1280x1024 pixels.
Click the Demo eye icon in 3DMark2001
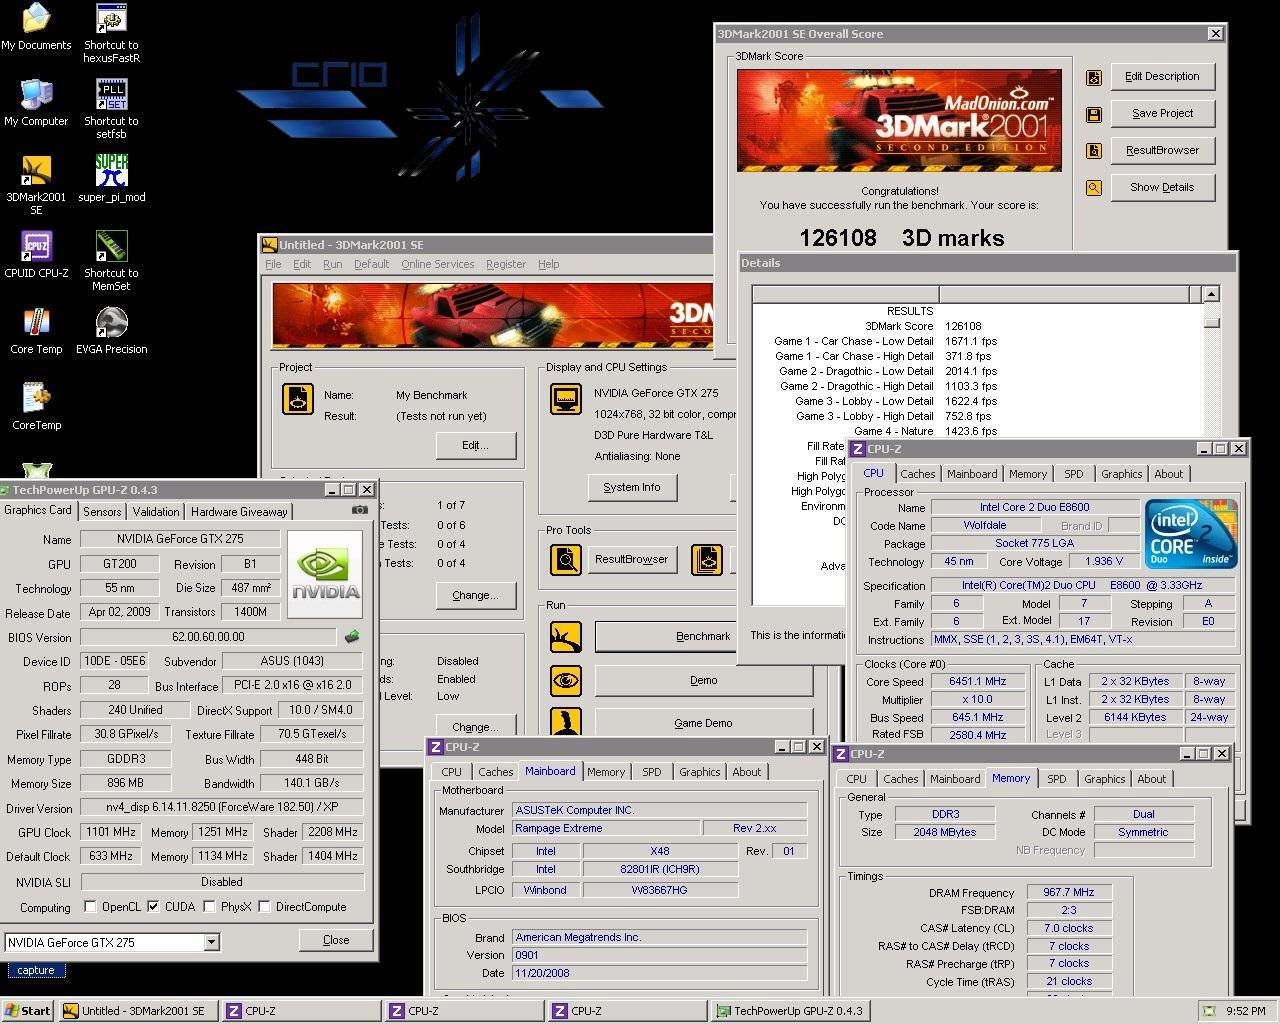[566, 680]
